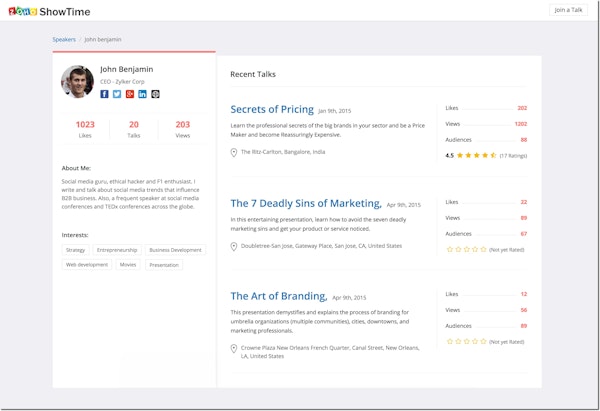
Task: Click the Google Plus icon
Action: click(130, 94)
